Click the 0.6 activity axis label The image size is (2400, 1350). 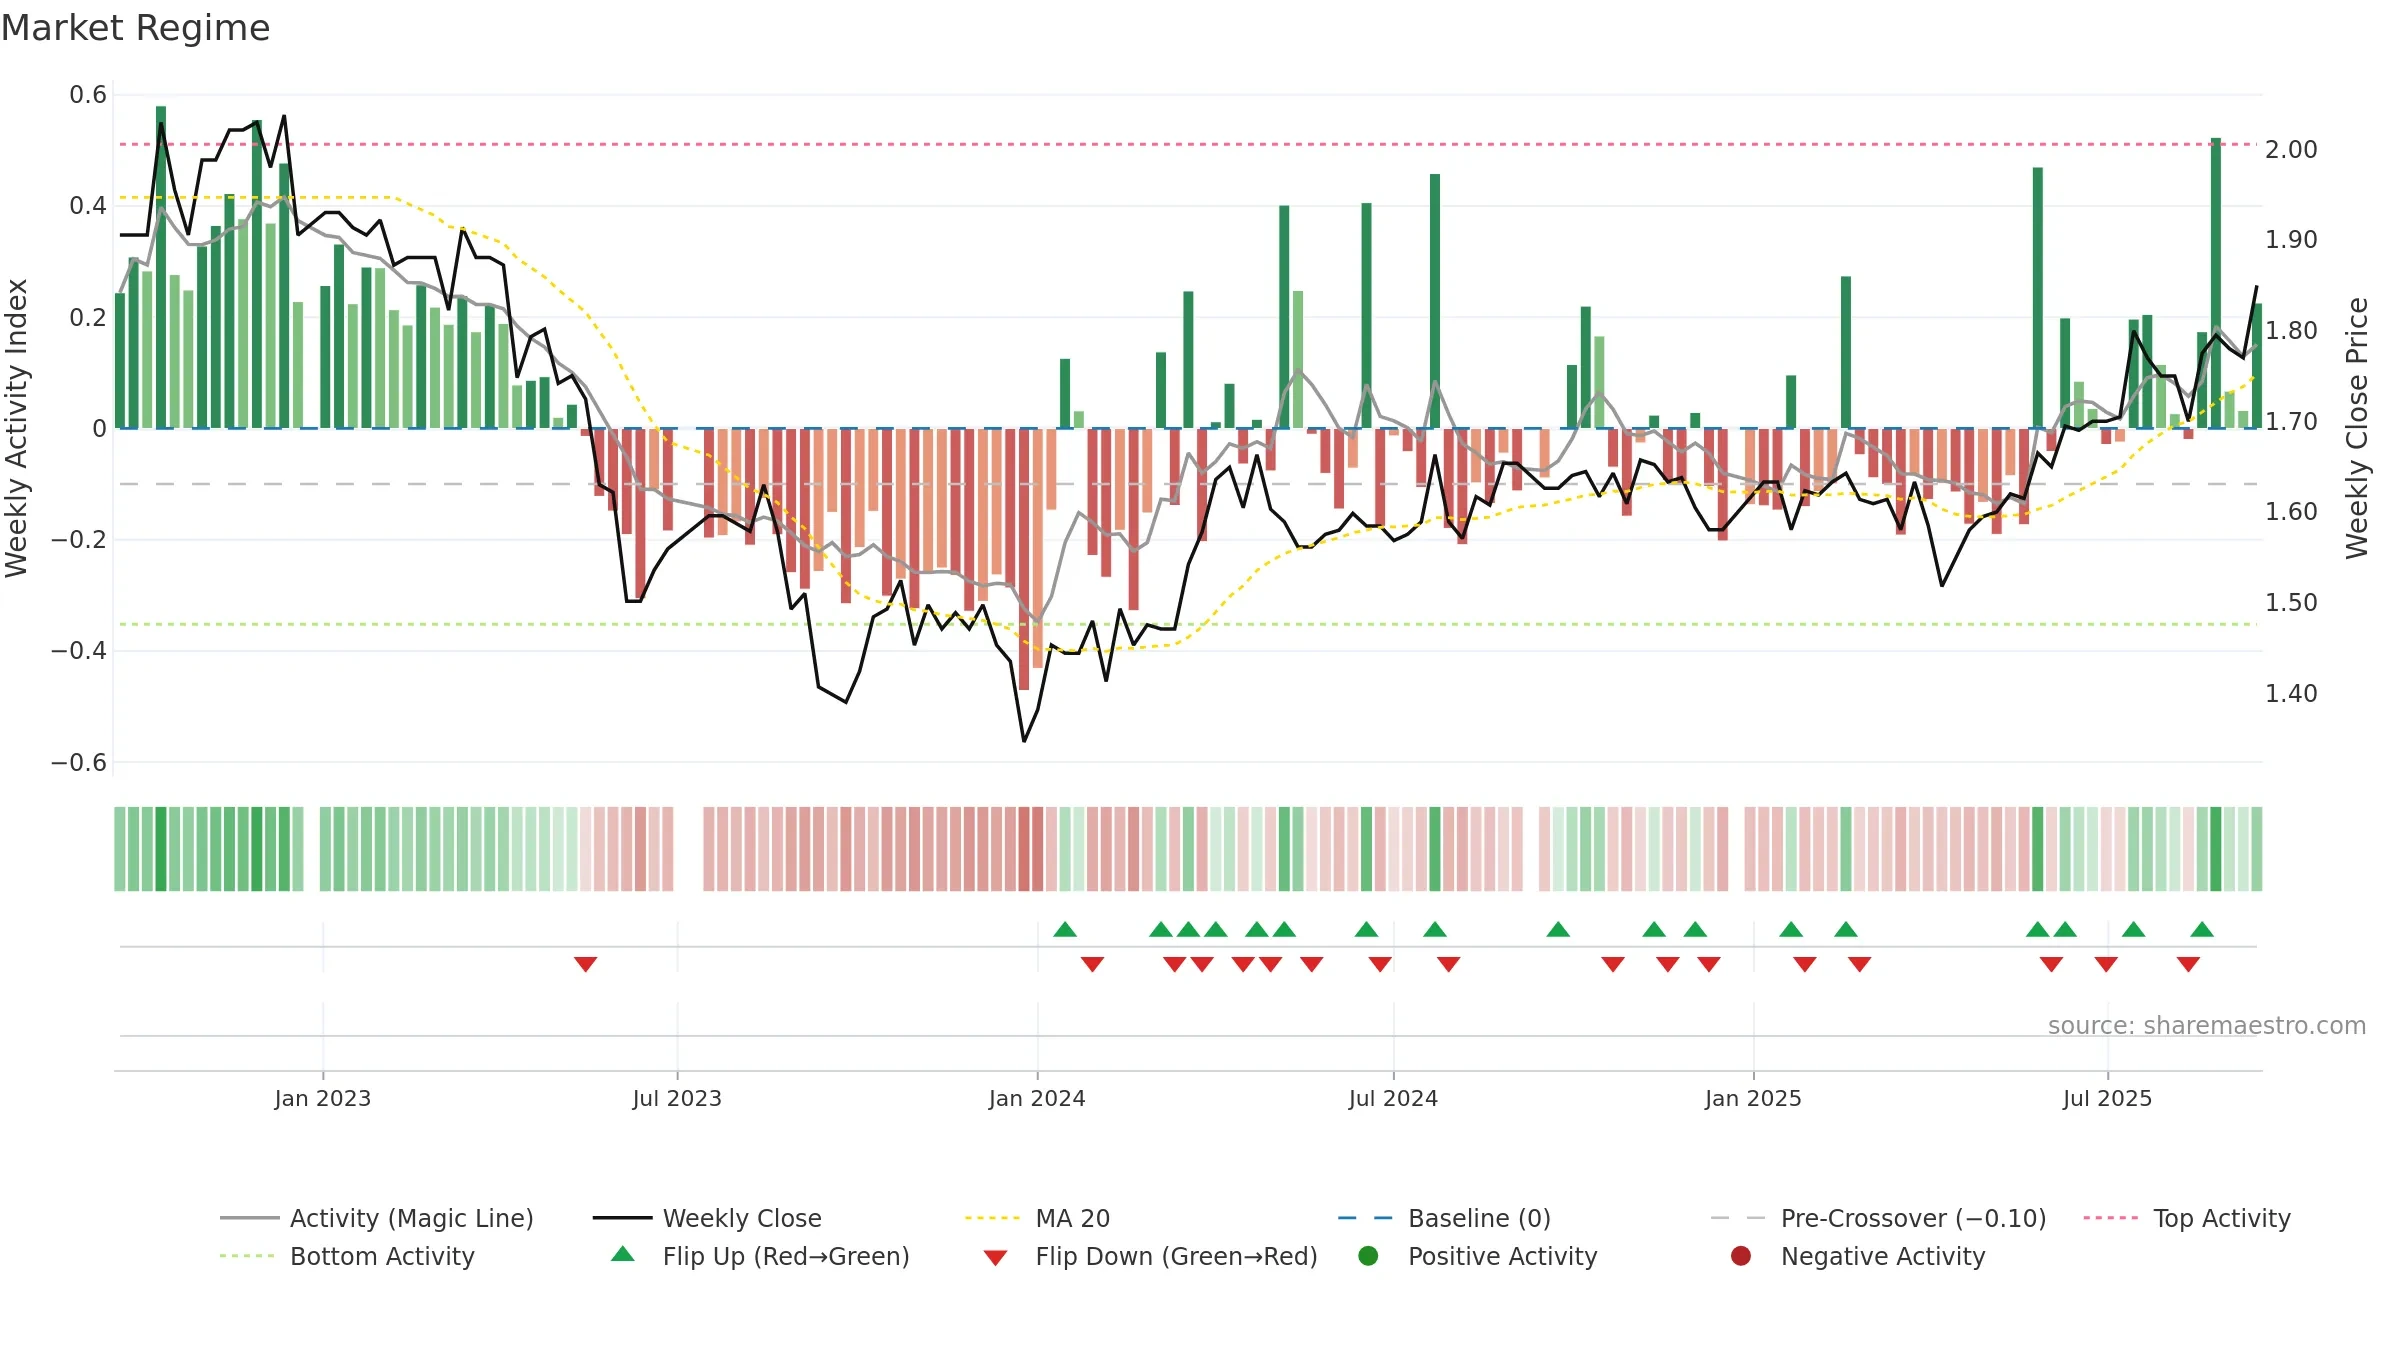[88, 95]
